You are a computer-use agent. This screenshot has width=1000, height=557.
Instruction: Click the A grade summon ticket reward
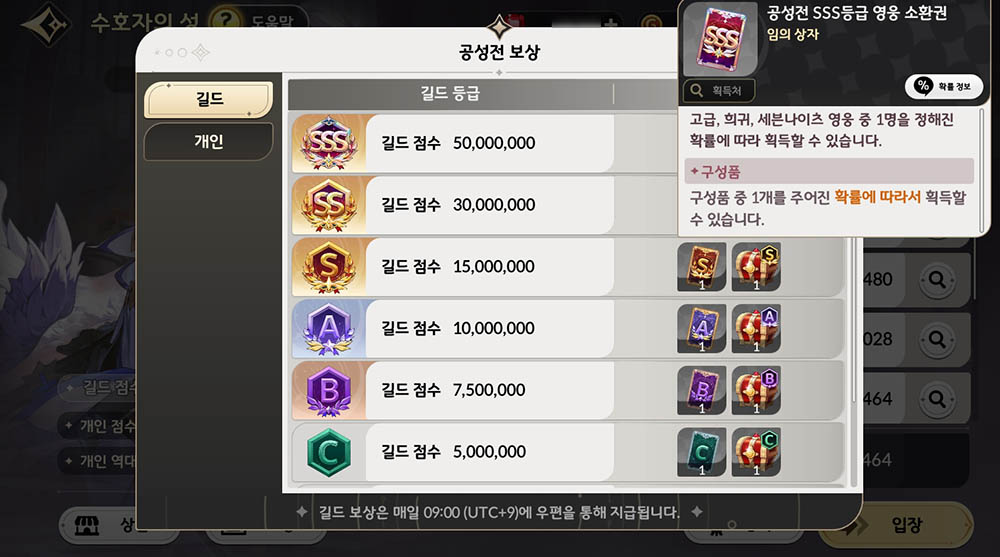(702, 329)
